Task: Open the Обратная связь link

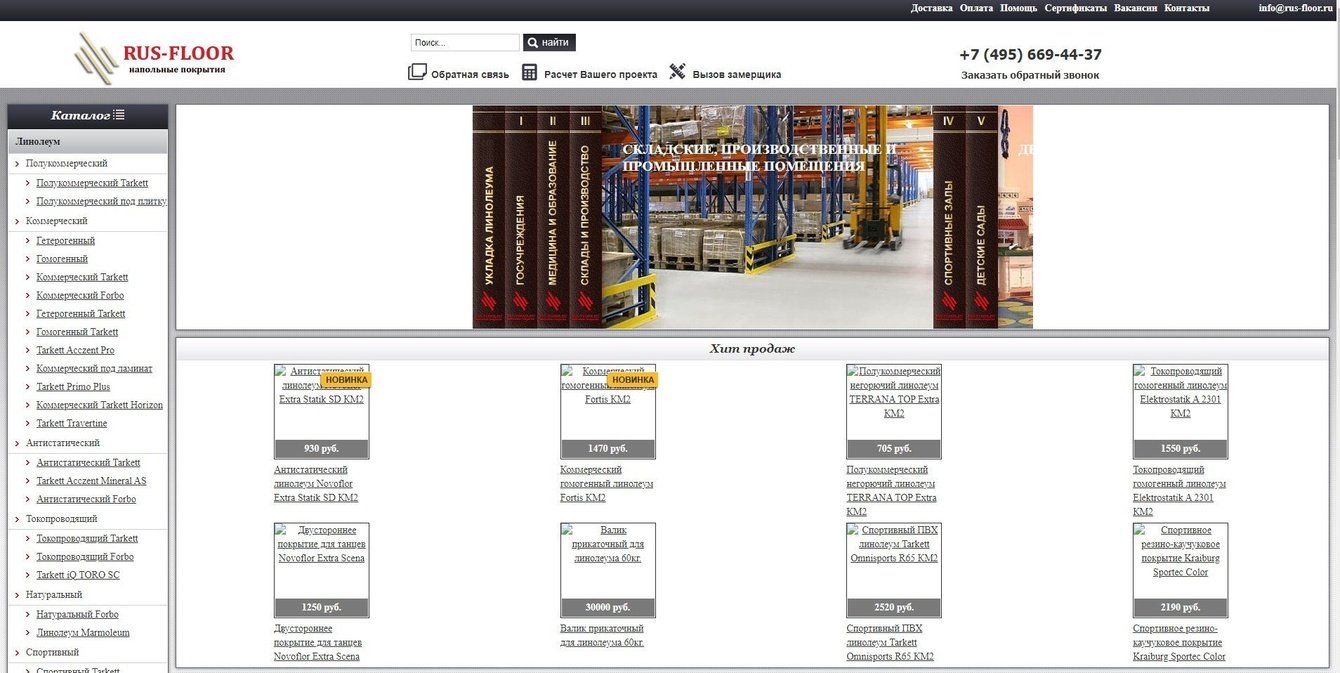Action: [x=470, y=75]
